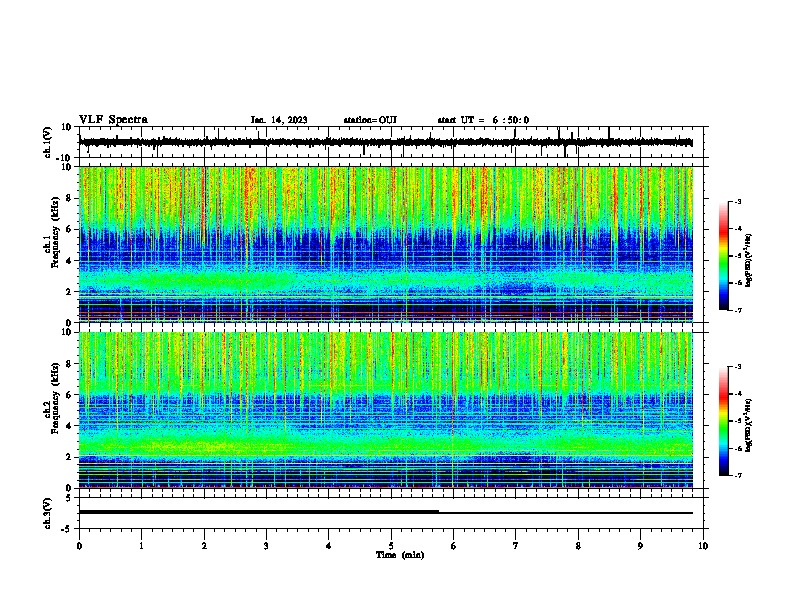This screenshot has width=792, height=612.
Task: Click the time axis tick label "10"
Action: tap(703, 546)
